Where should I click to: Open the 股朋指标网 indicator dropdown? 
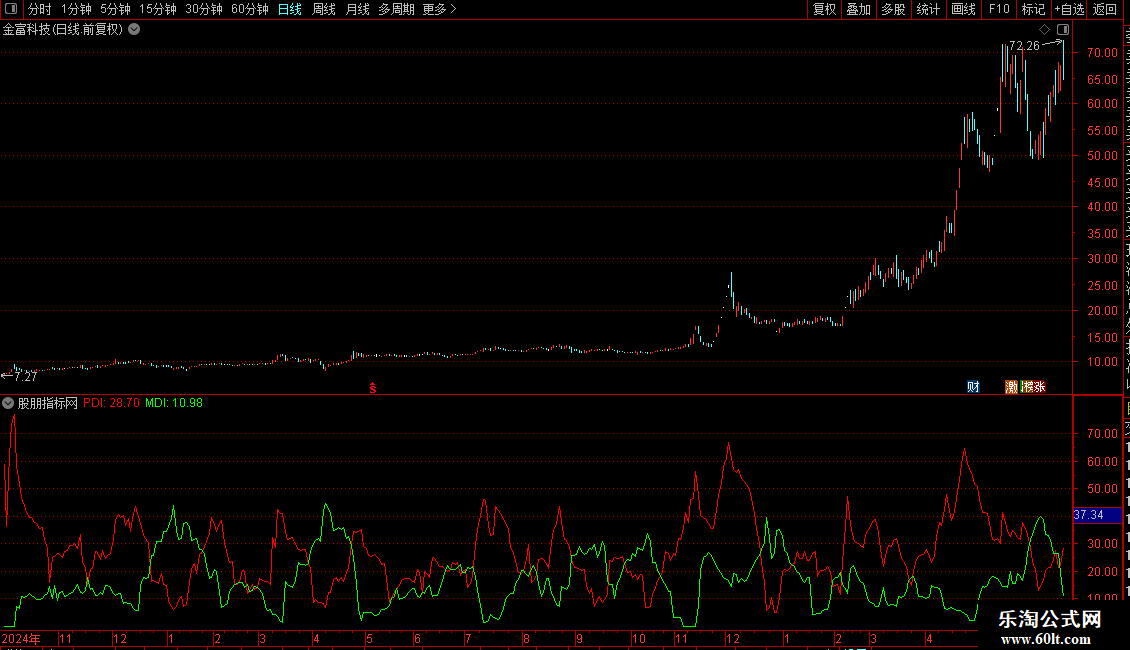pyautogui.click(x=8, y=404)
